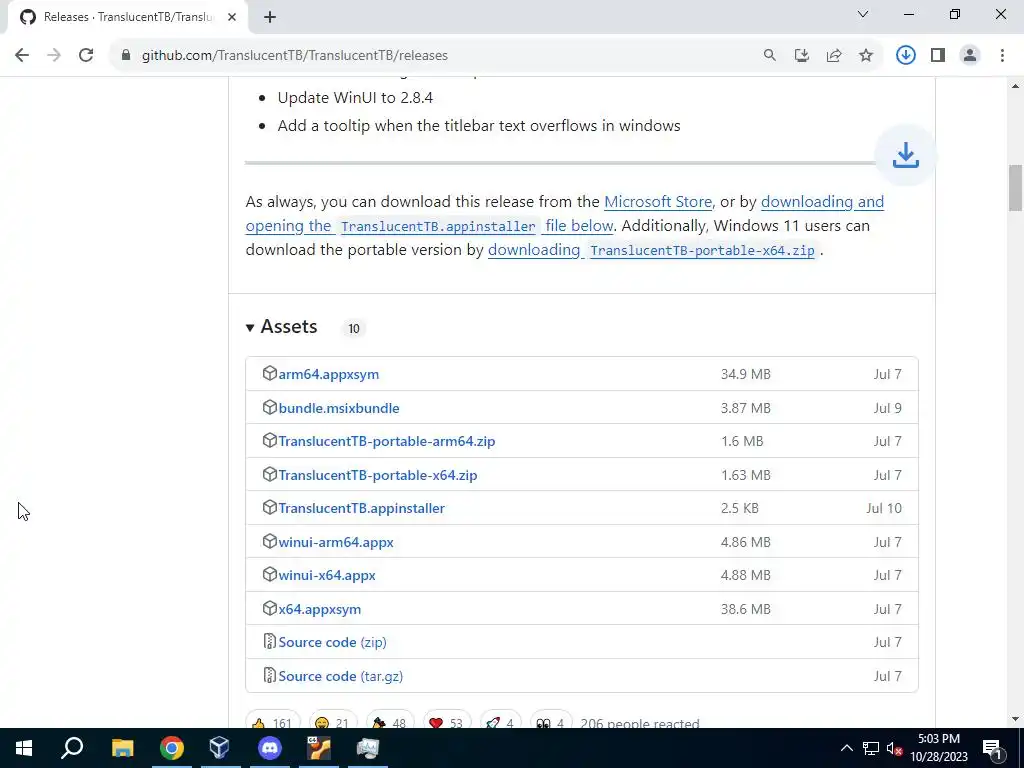1024x768 pixels.
Task: Click the tab search chevron
Action: [x=863, y=14]
